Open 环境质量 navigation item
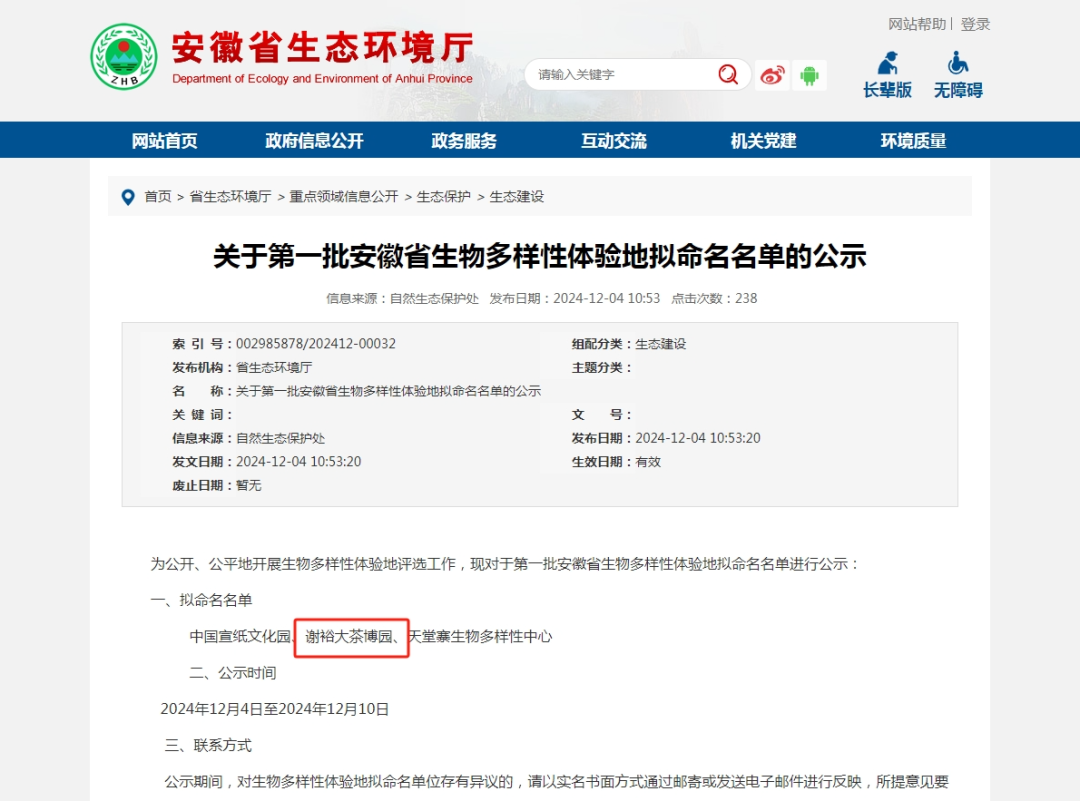1080x801 pixels. [x=913, y=141]
